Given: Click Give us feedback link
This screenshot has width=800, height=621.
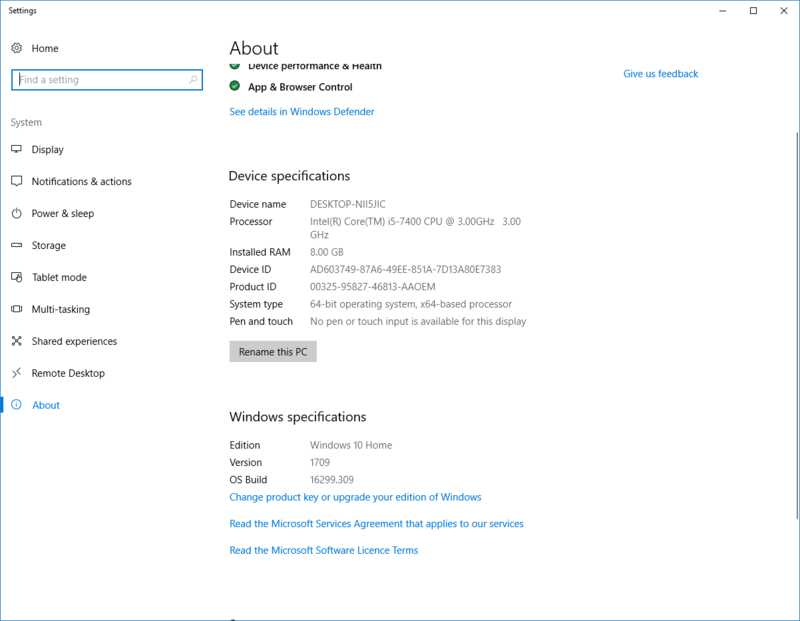Looking at the screenshot, I should point(660,74).
